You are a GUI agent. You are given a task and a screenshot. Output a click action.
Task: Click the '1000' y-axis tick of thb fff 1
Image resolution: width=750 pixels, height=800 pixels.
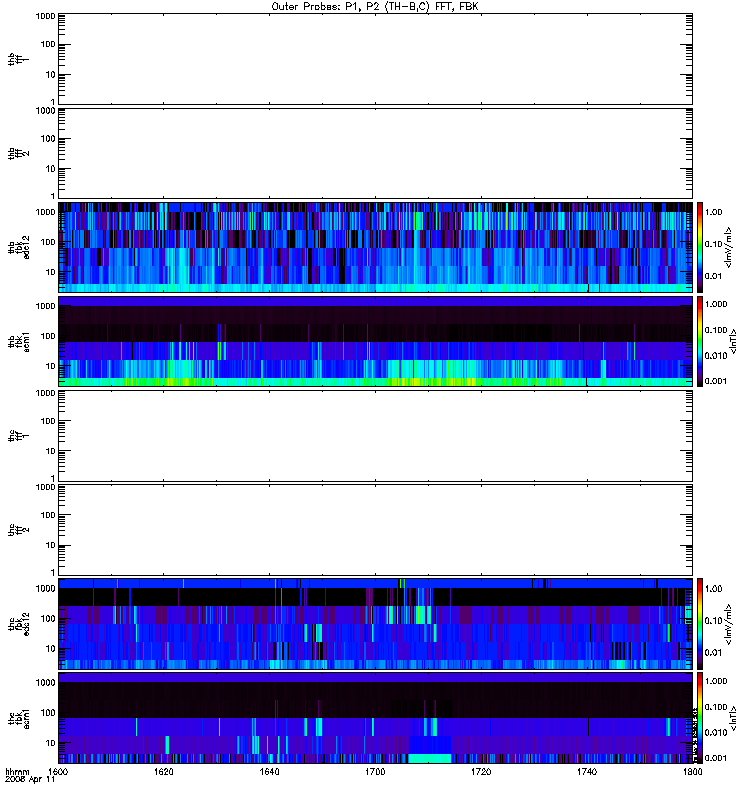tap(45, 16)
